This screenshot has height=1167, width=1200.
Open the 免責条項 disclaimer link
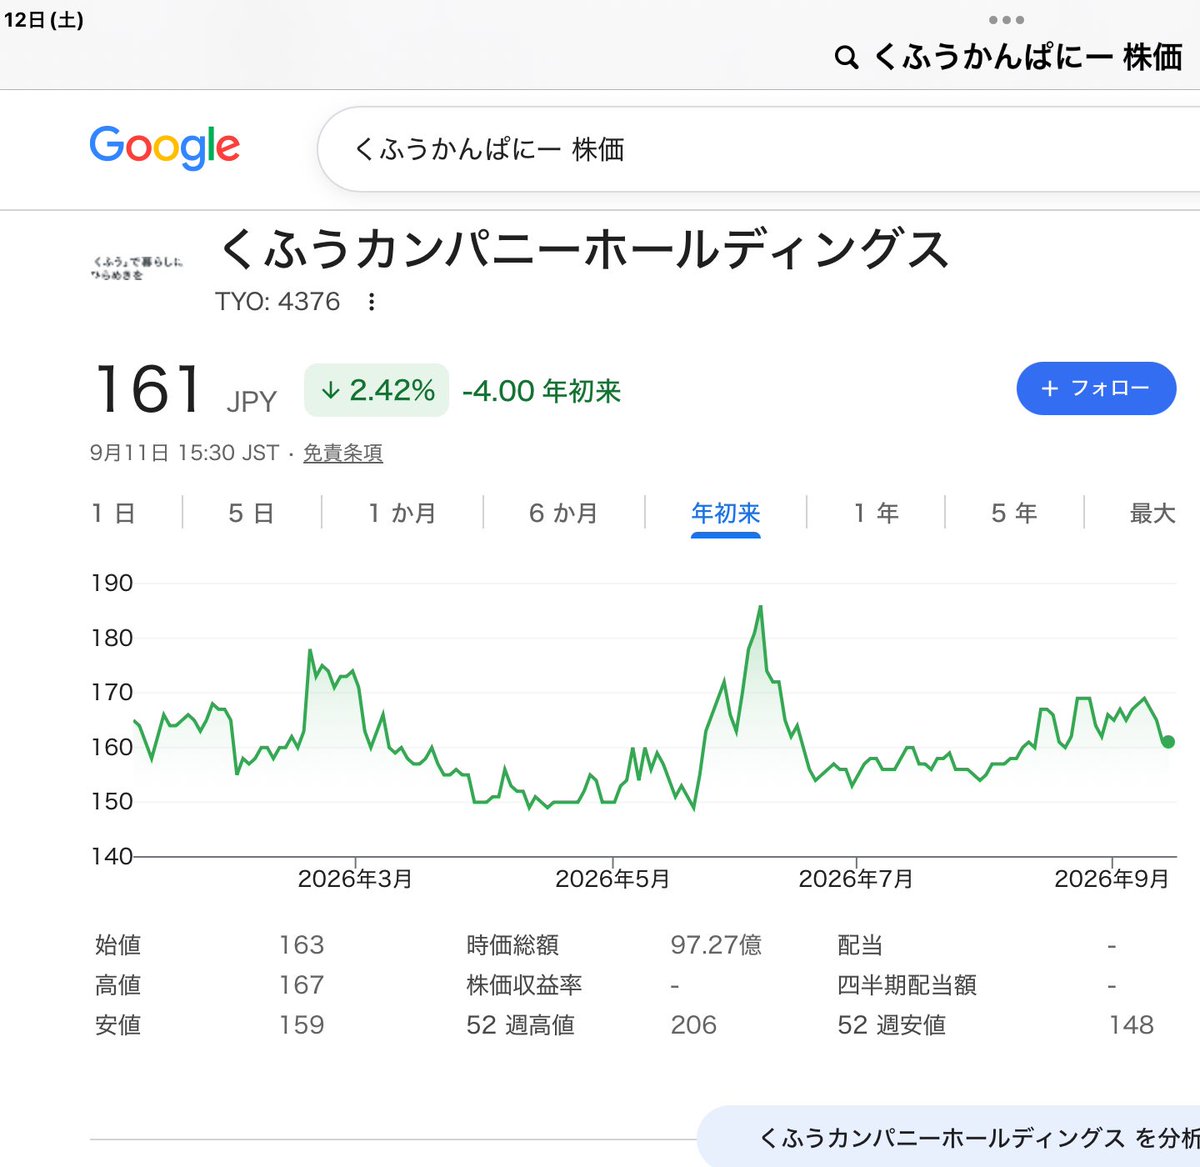tap(343, 453)
